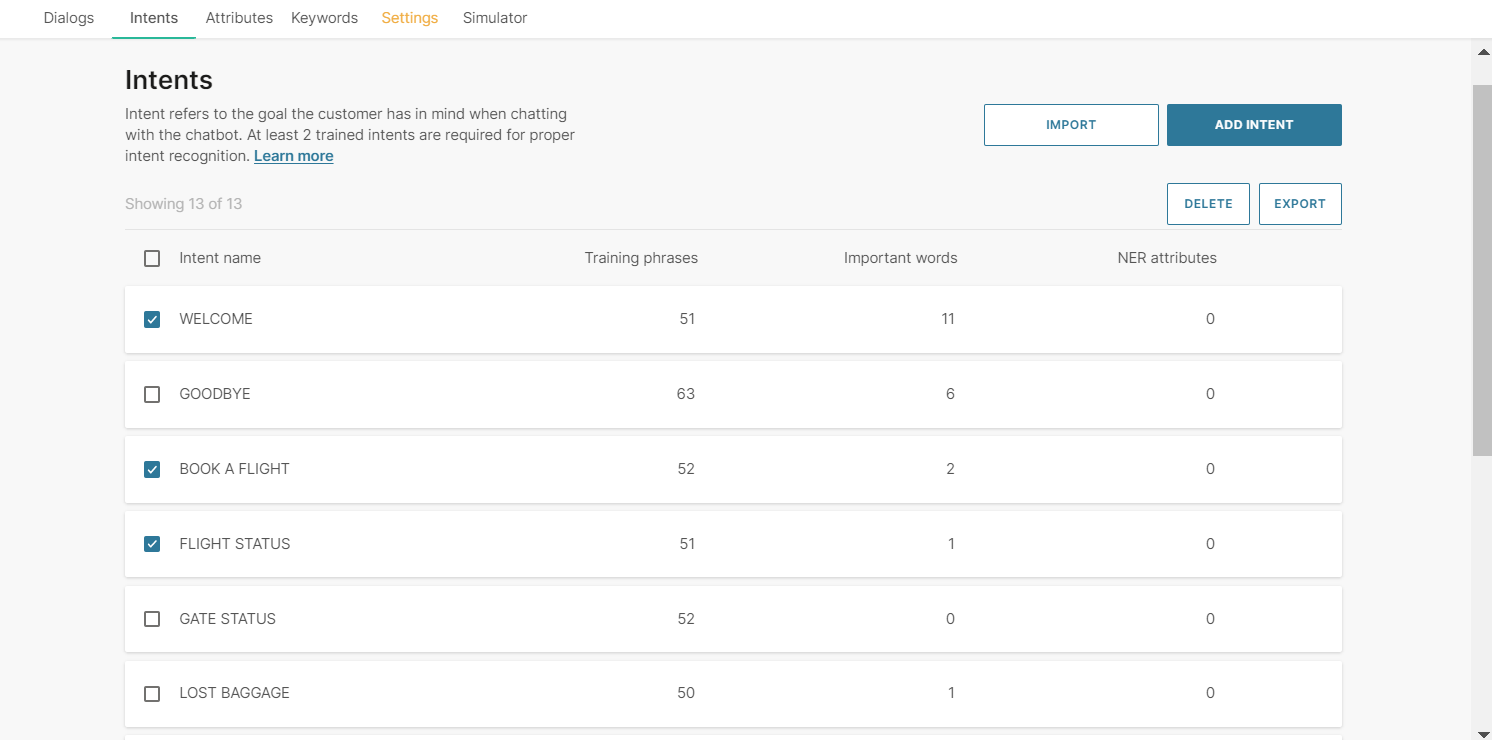Check the GOODBYE intent checkbox

tap(152, 394)
